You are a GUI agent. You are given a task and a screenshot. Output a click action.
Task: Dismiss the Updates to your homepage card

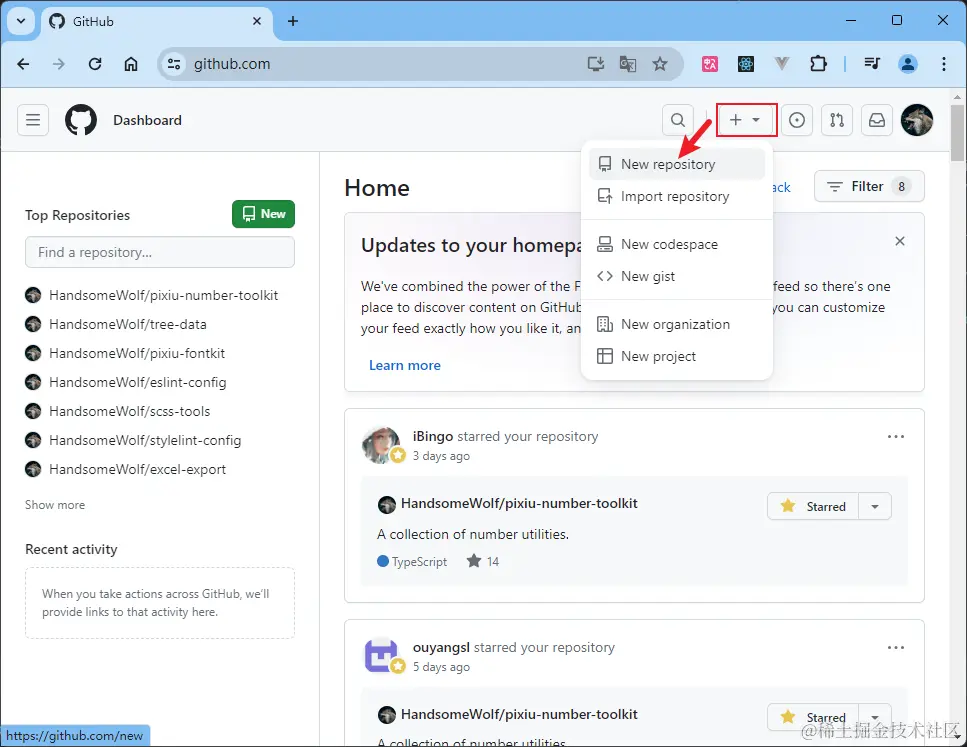[900, 241]
